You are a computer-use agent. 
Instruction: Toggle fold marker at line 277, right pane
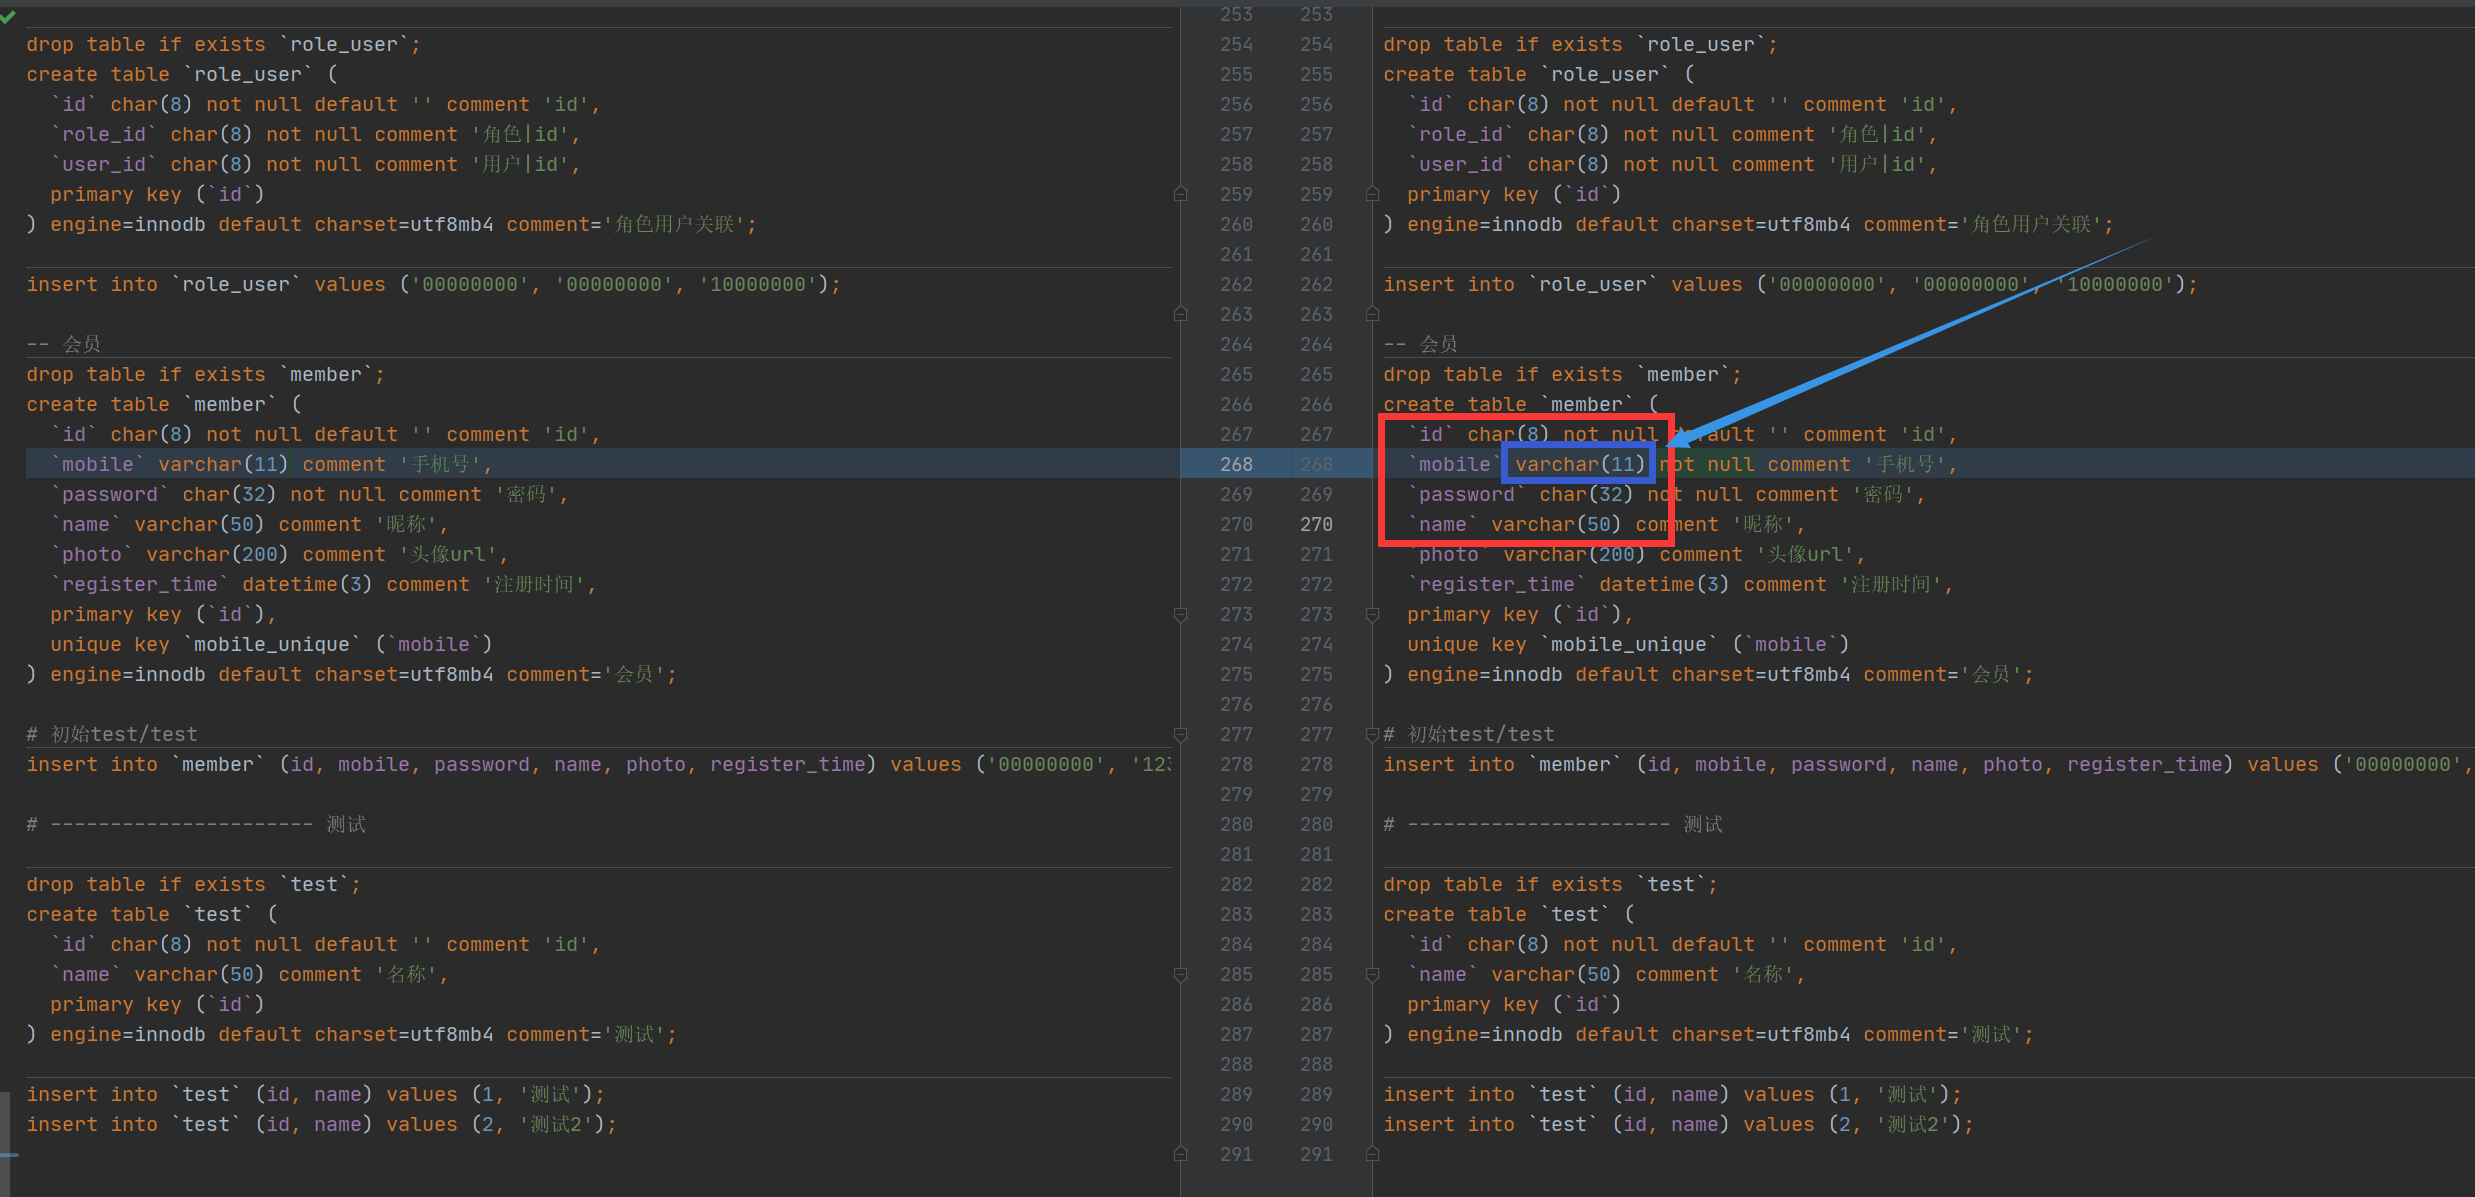click(x=1372, y=734)
